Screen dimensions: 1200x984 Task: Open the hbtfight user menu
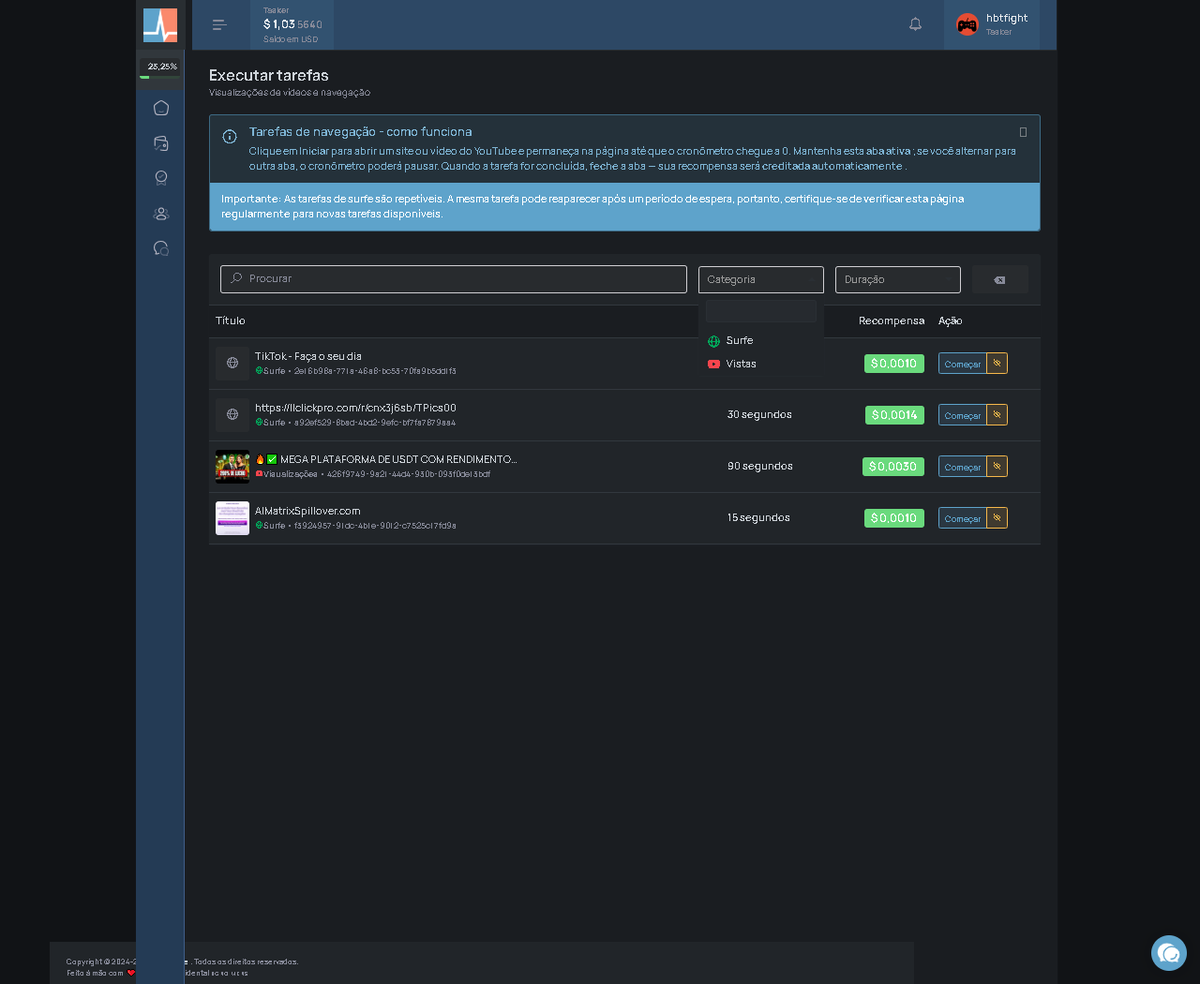pos(992,25)
